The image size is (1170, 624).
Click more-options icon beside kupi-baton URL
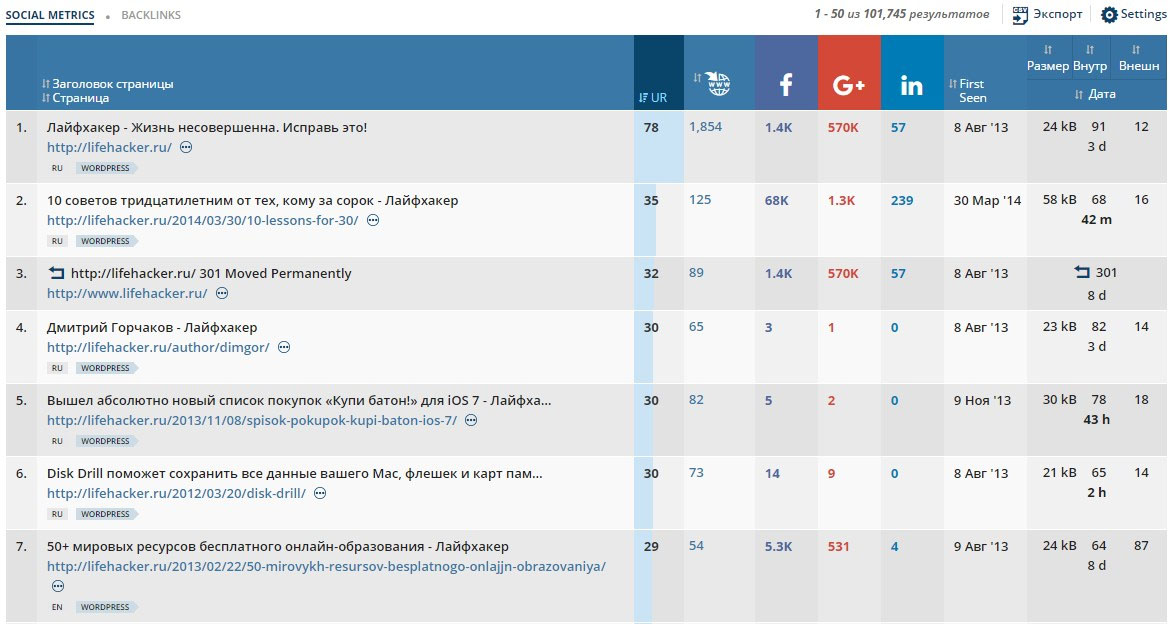(472, 420)
